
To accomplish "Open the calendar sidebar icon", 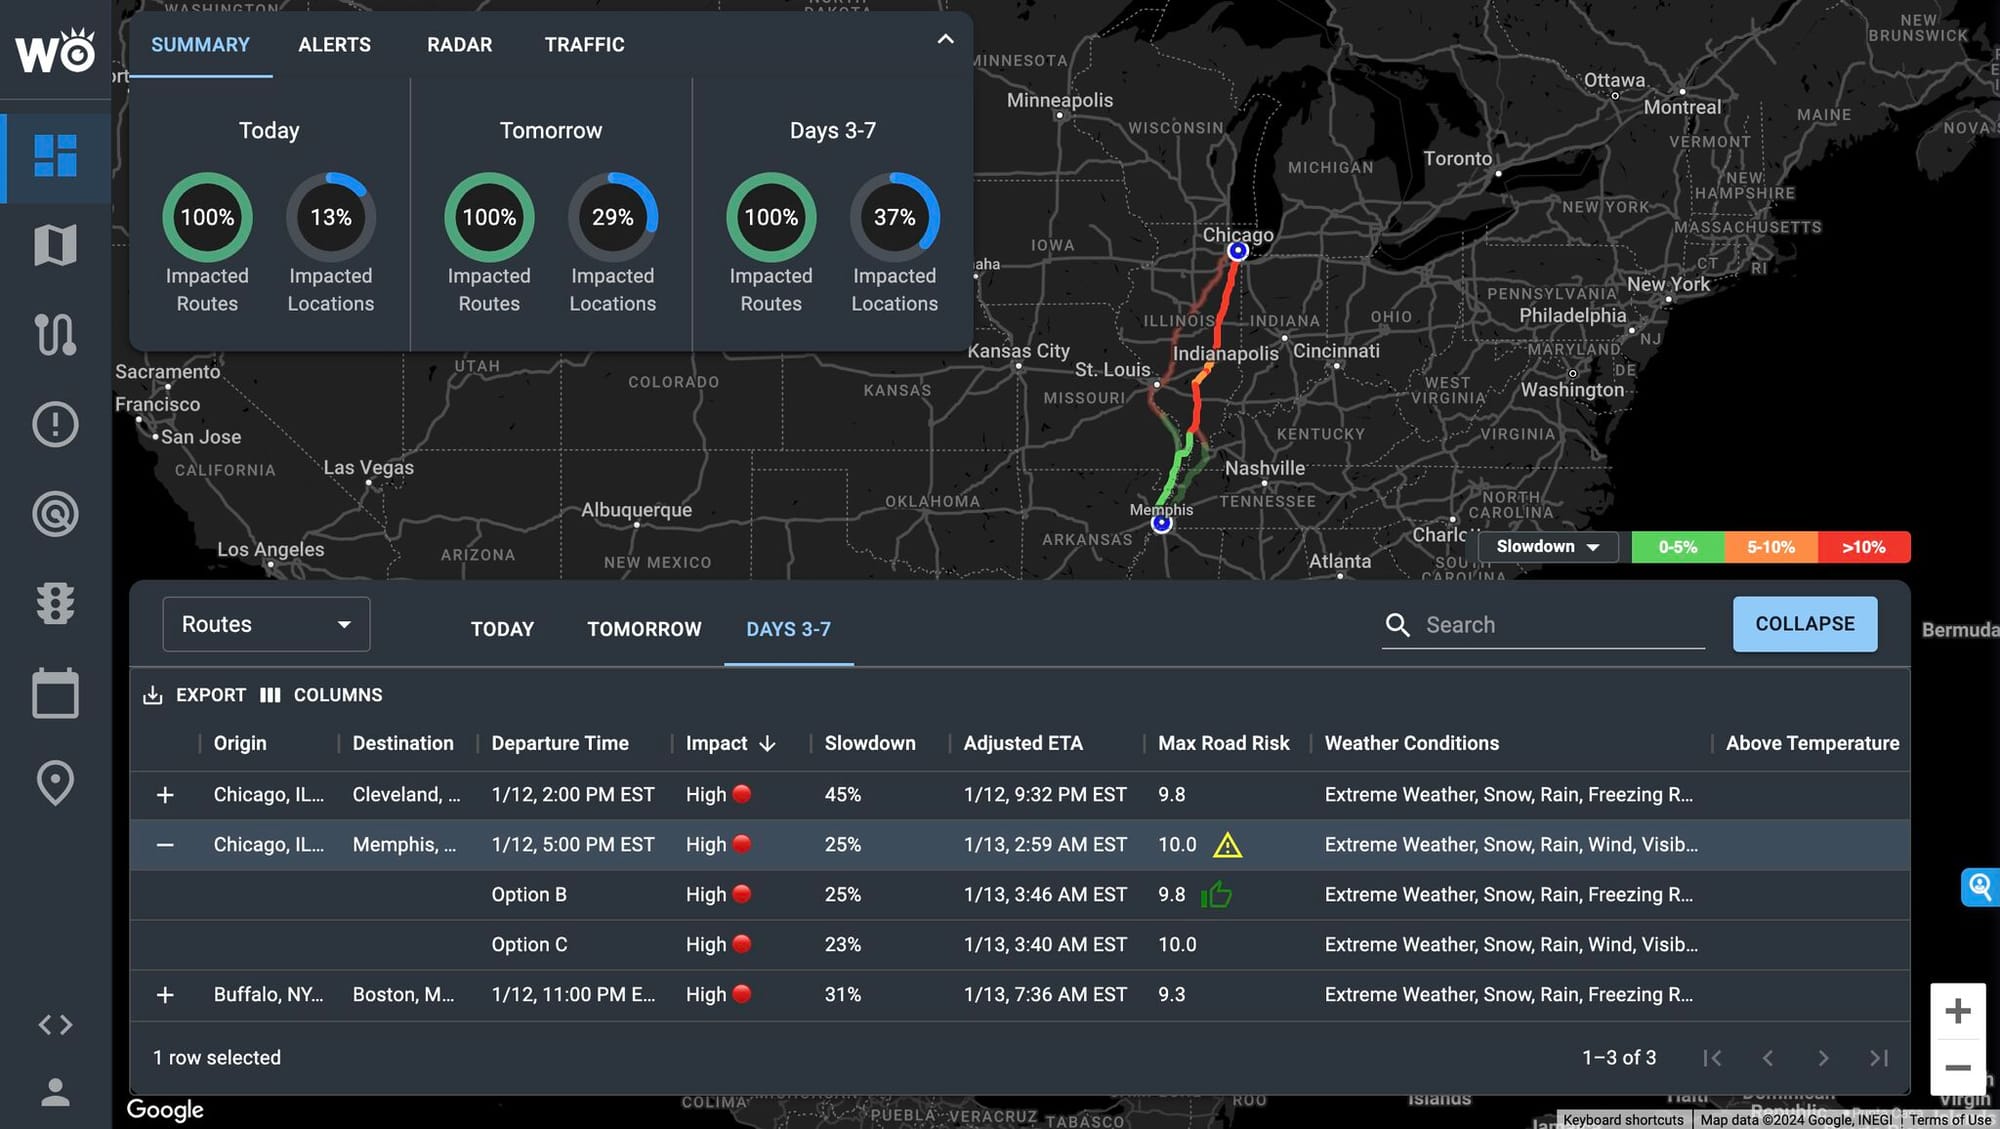I will [55, 693].
